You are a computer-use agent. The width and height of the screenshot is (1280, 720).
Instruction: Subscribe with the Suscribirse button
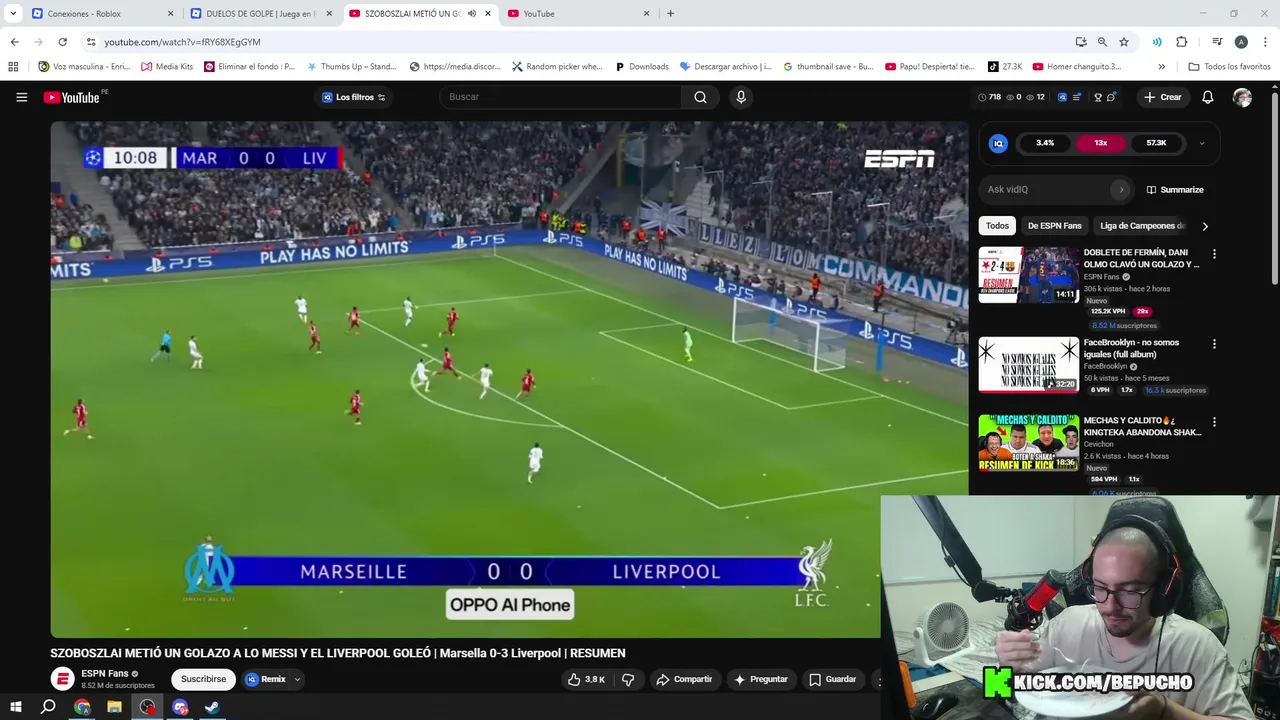coord(203,679)
